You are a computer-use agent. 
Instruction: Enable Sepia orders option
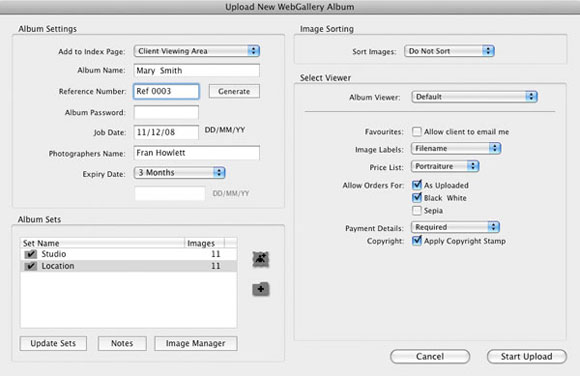(x=417, y=211)
